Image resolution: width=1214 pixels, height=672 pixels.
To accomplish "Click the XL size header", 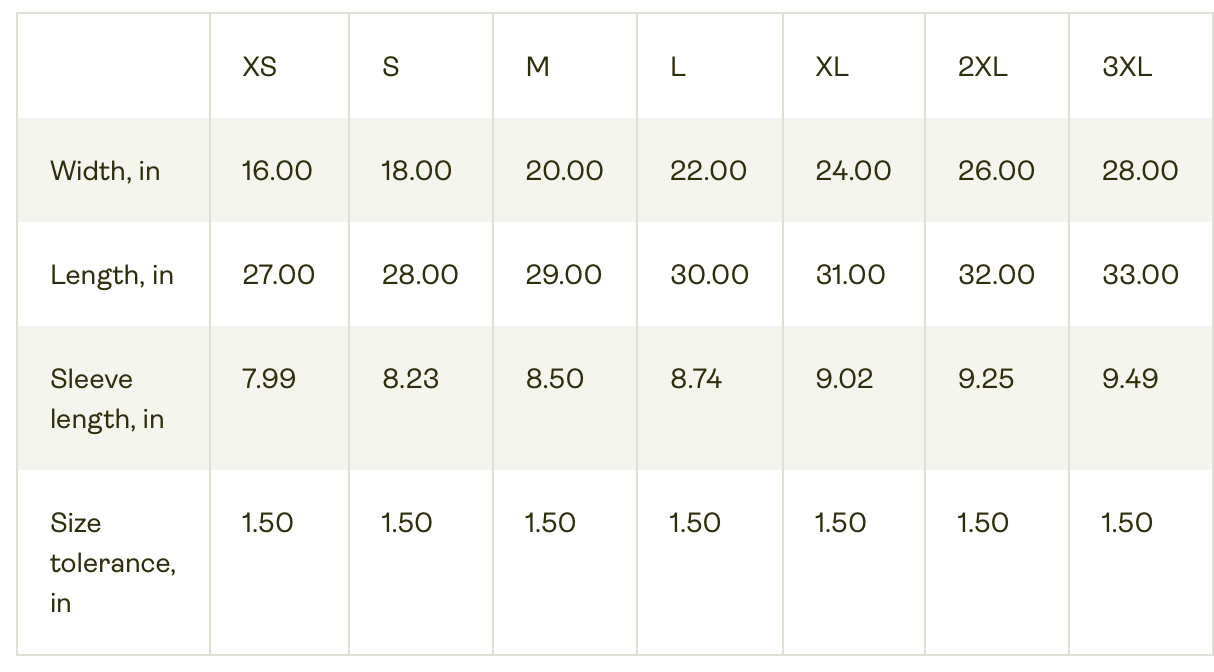I will pos(831,67).
